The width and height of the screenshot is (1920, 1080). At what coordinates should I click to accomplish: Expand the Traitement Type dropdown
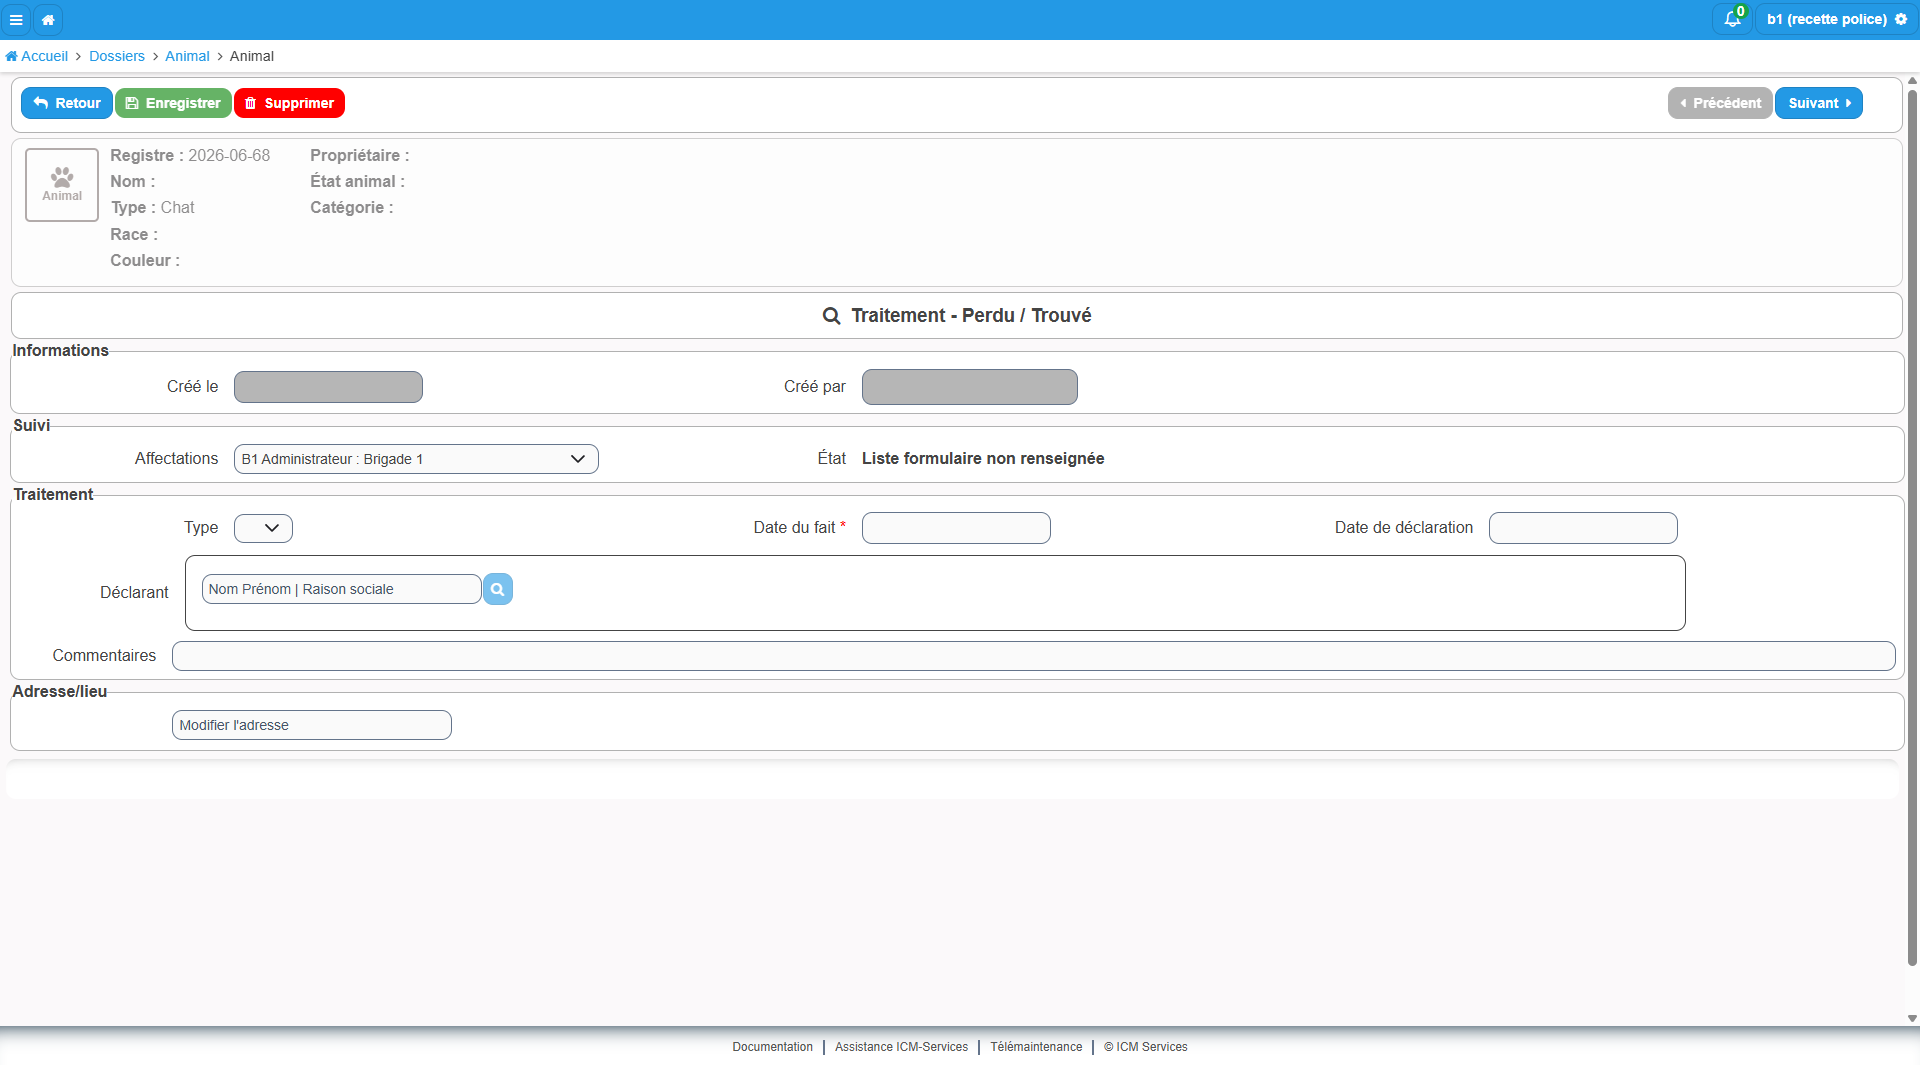[263, 528]
